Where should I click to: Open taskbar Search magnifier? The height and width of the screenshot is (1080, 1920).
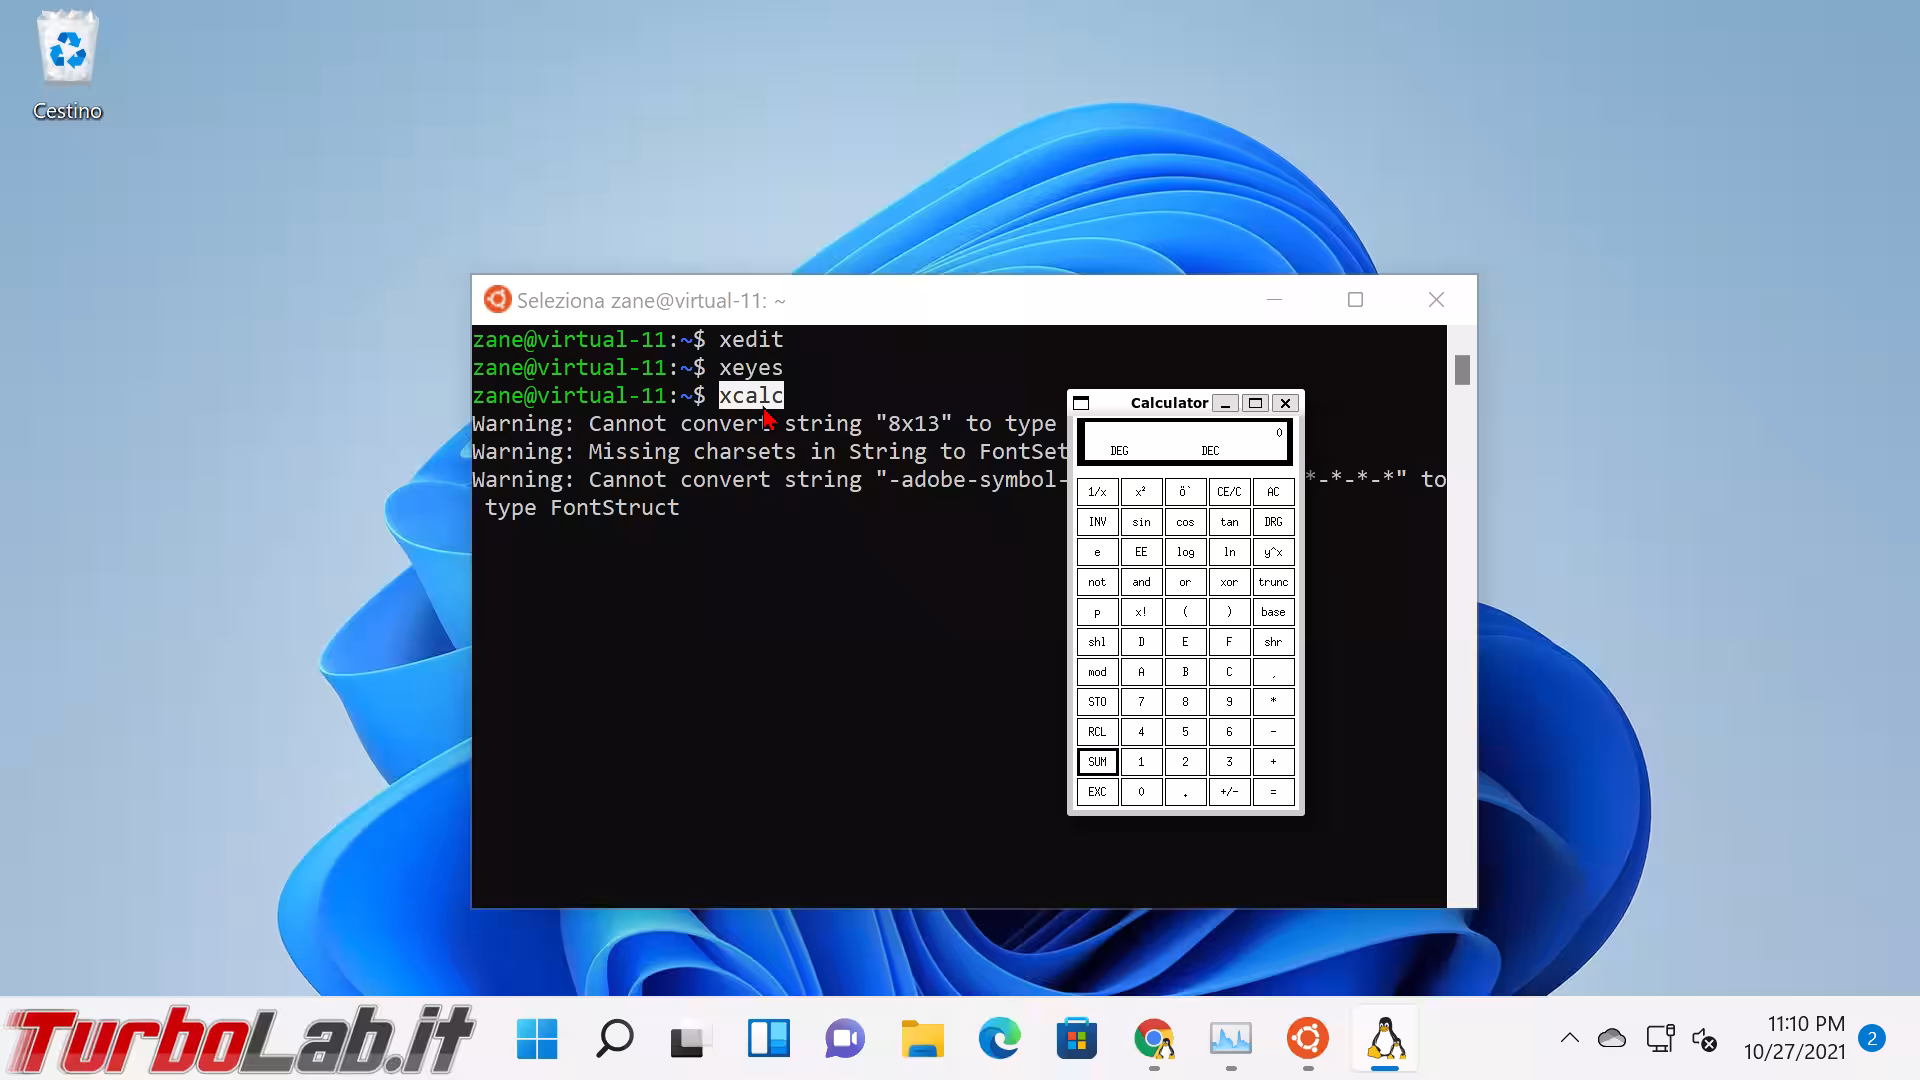tap(614, 1039)
